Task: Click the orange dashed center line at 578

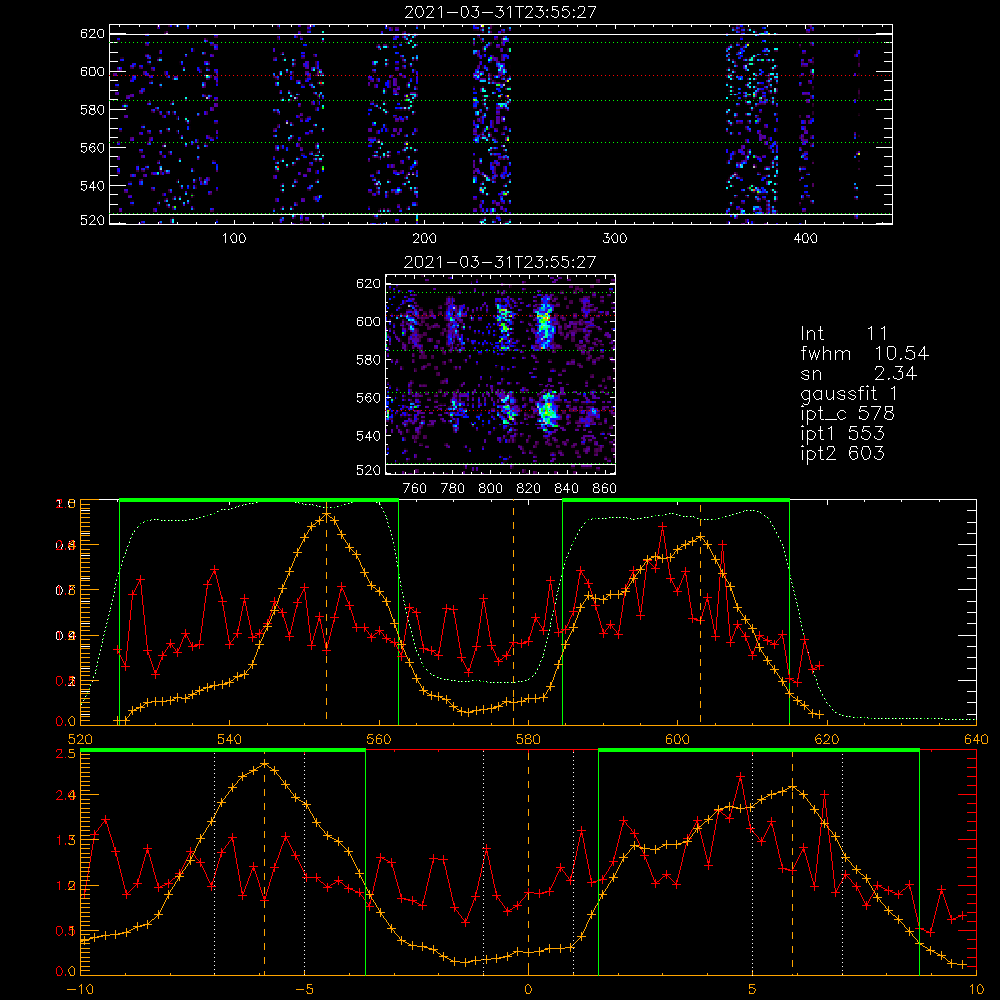Action: point(513,612)
